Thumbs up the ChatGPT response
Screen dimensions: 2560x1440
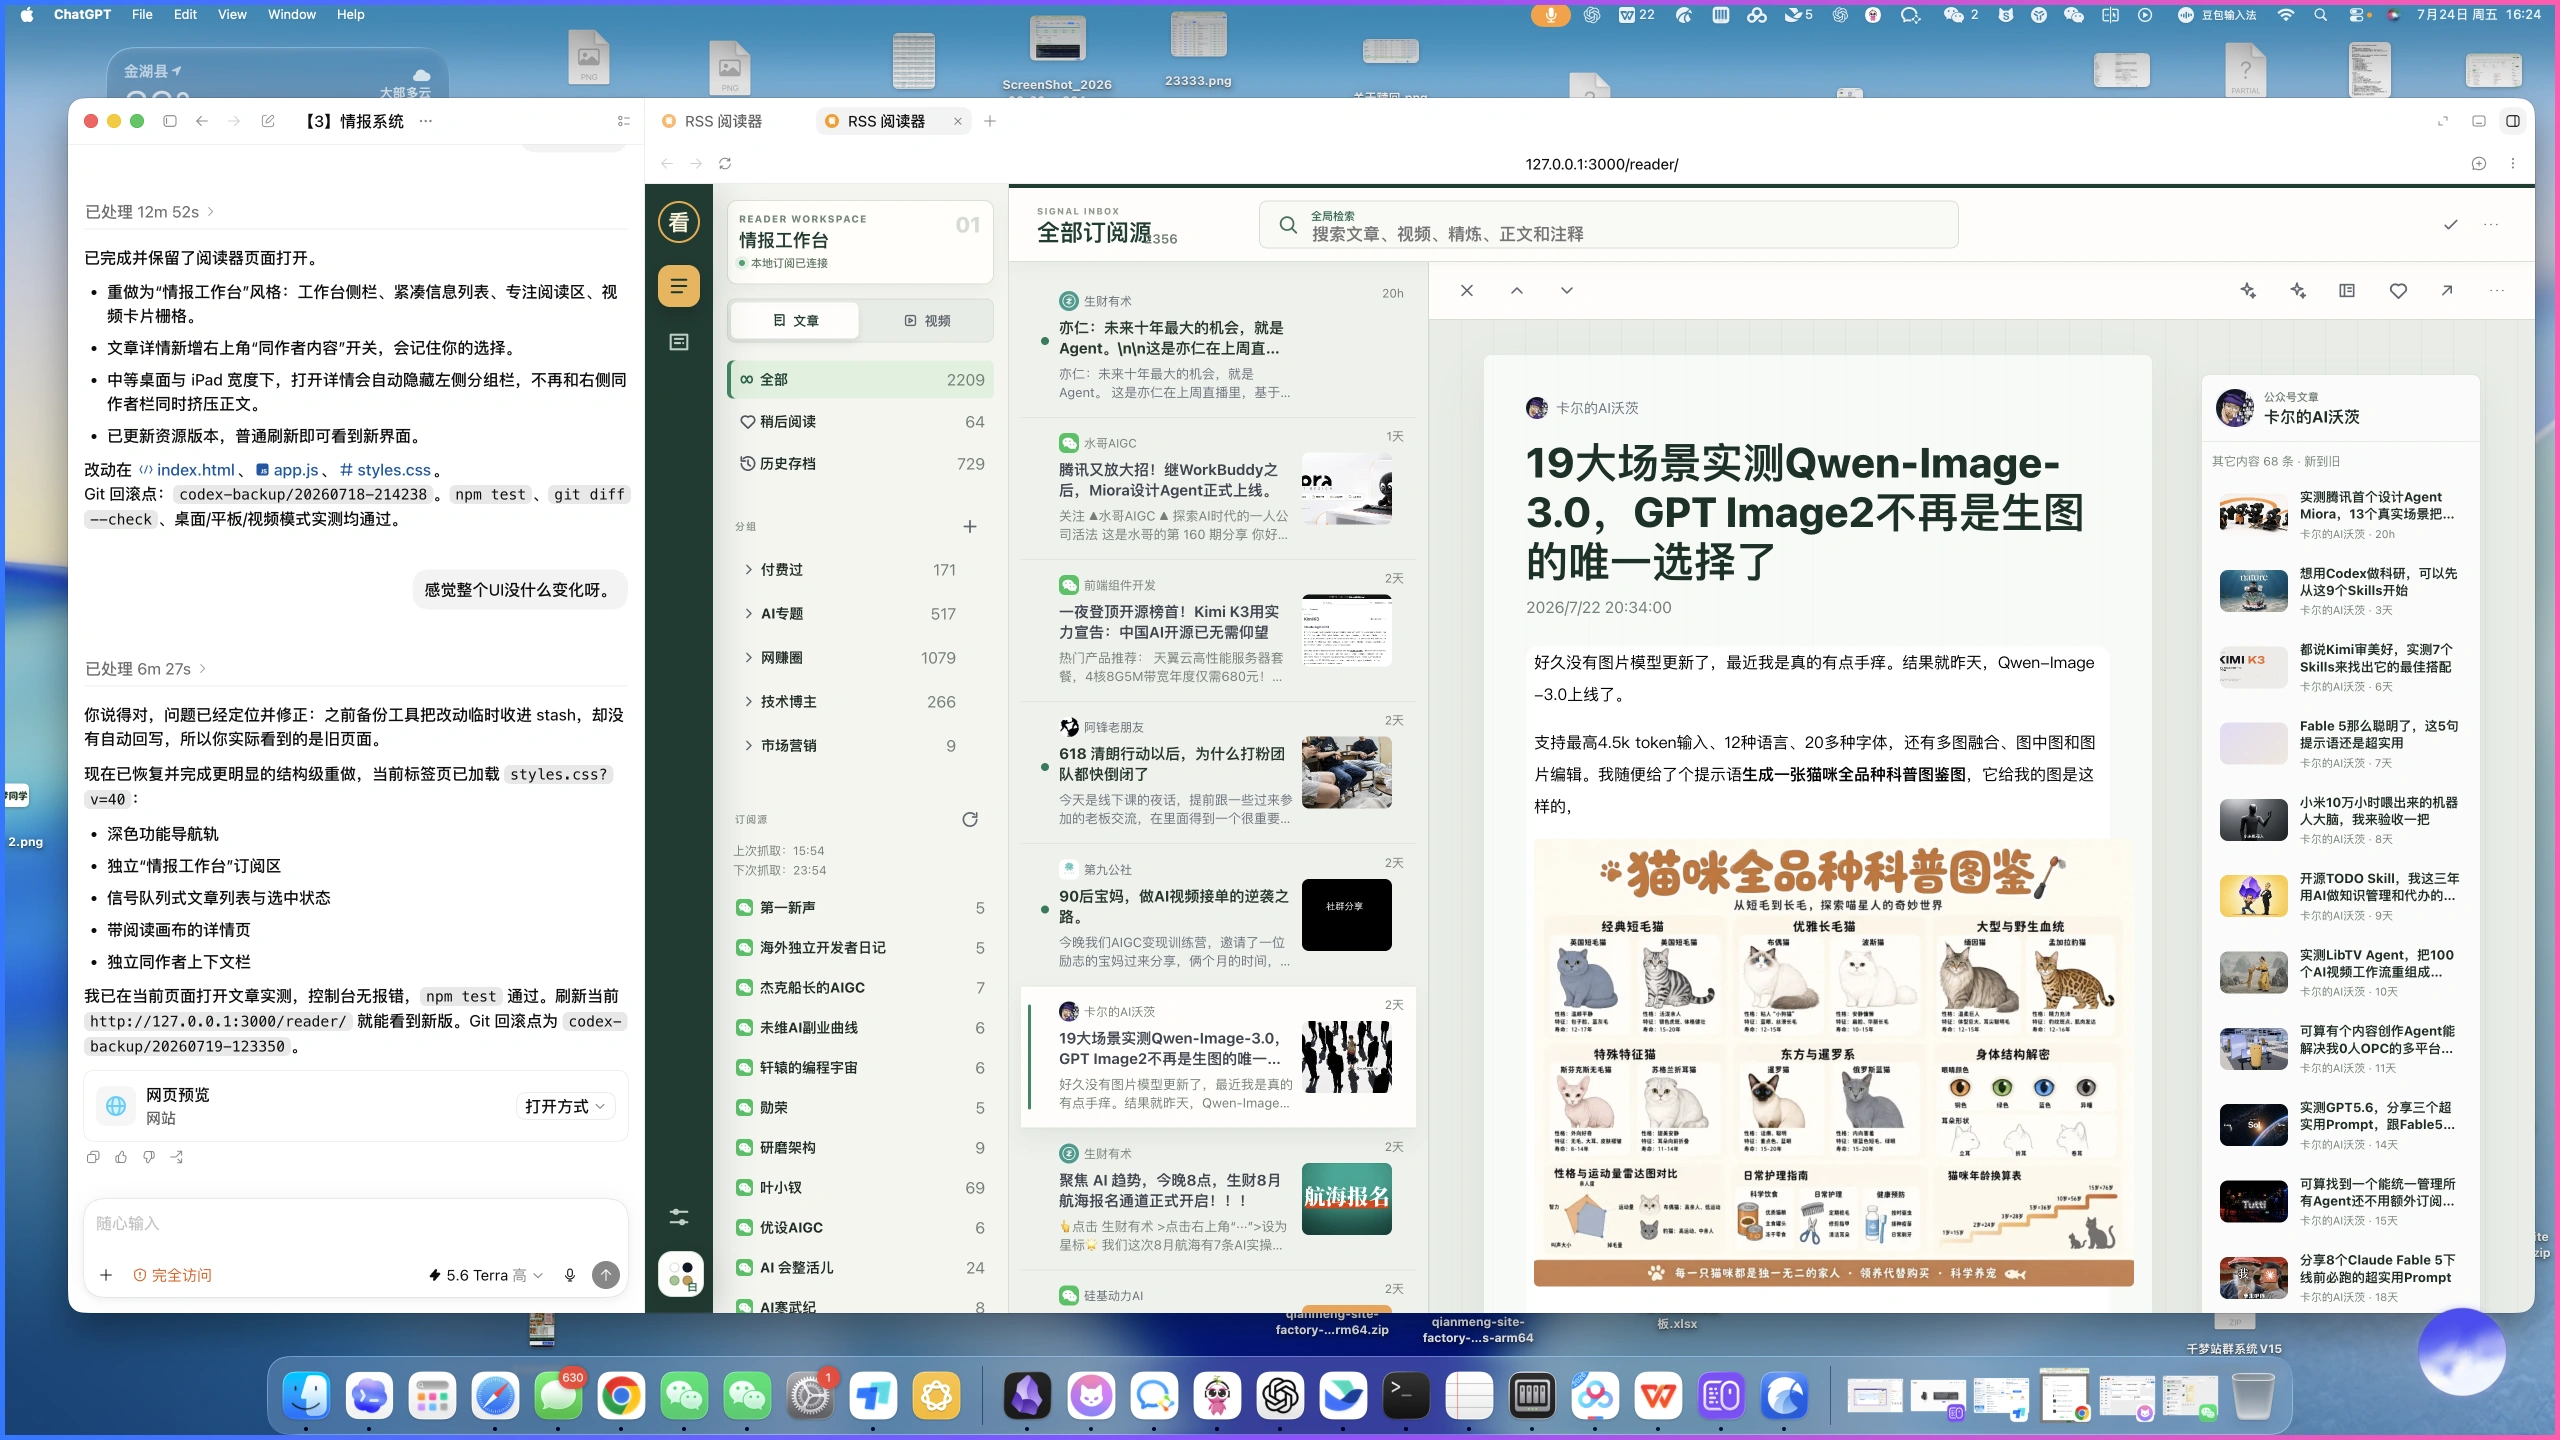pos(121,1157)
